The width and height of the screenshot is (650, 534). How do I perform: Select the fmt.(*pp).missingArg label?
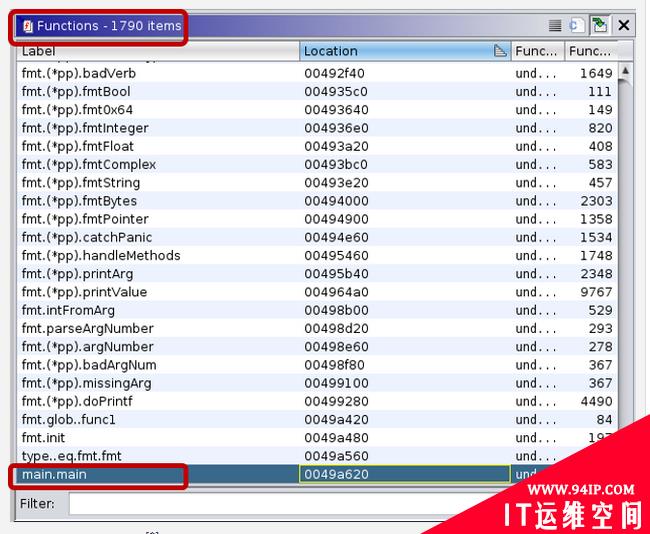click(87, 384)
